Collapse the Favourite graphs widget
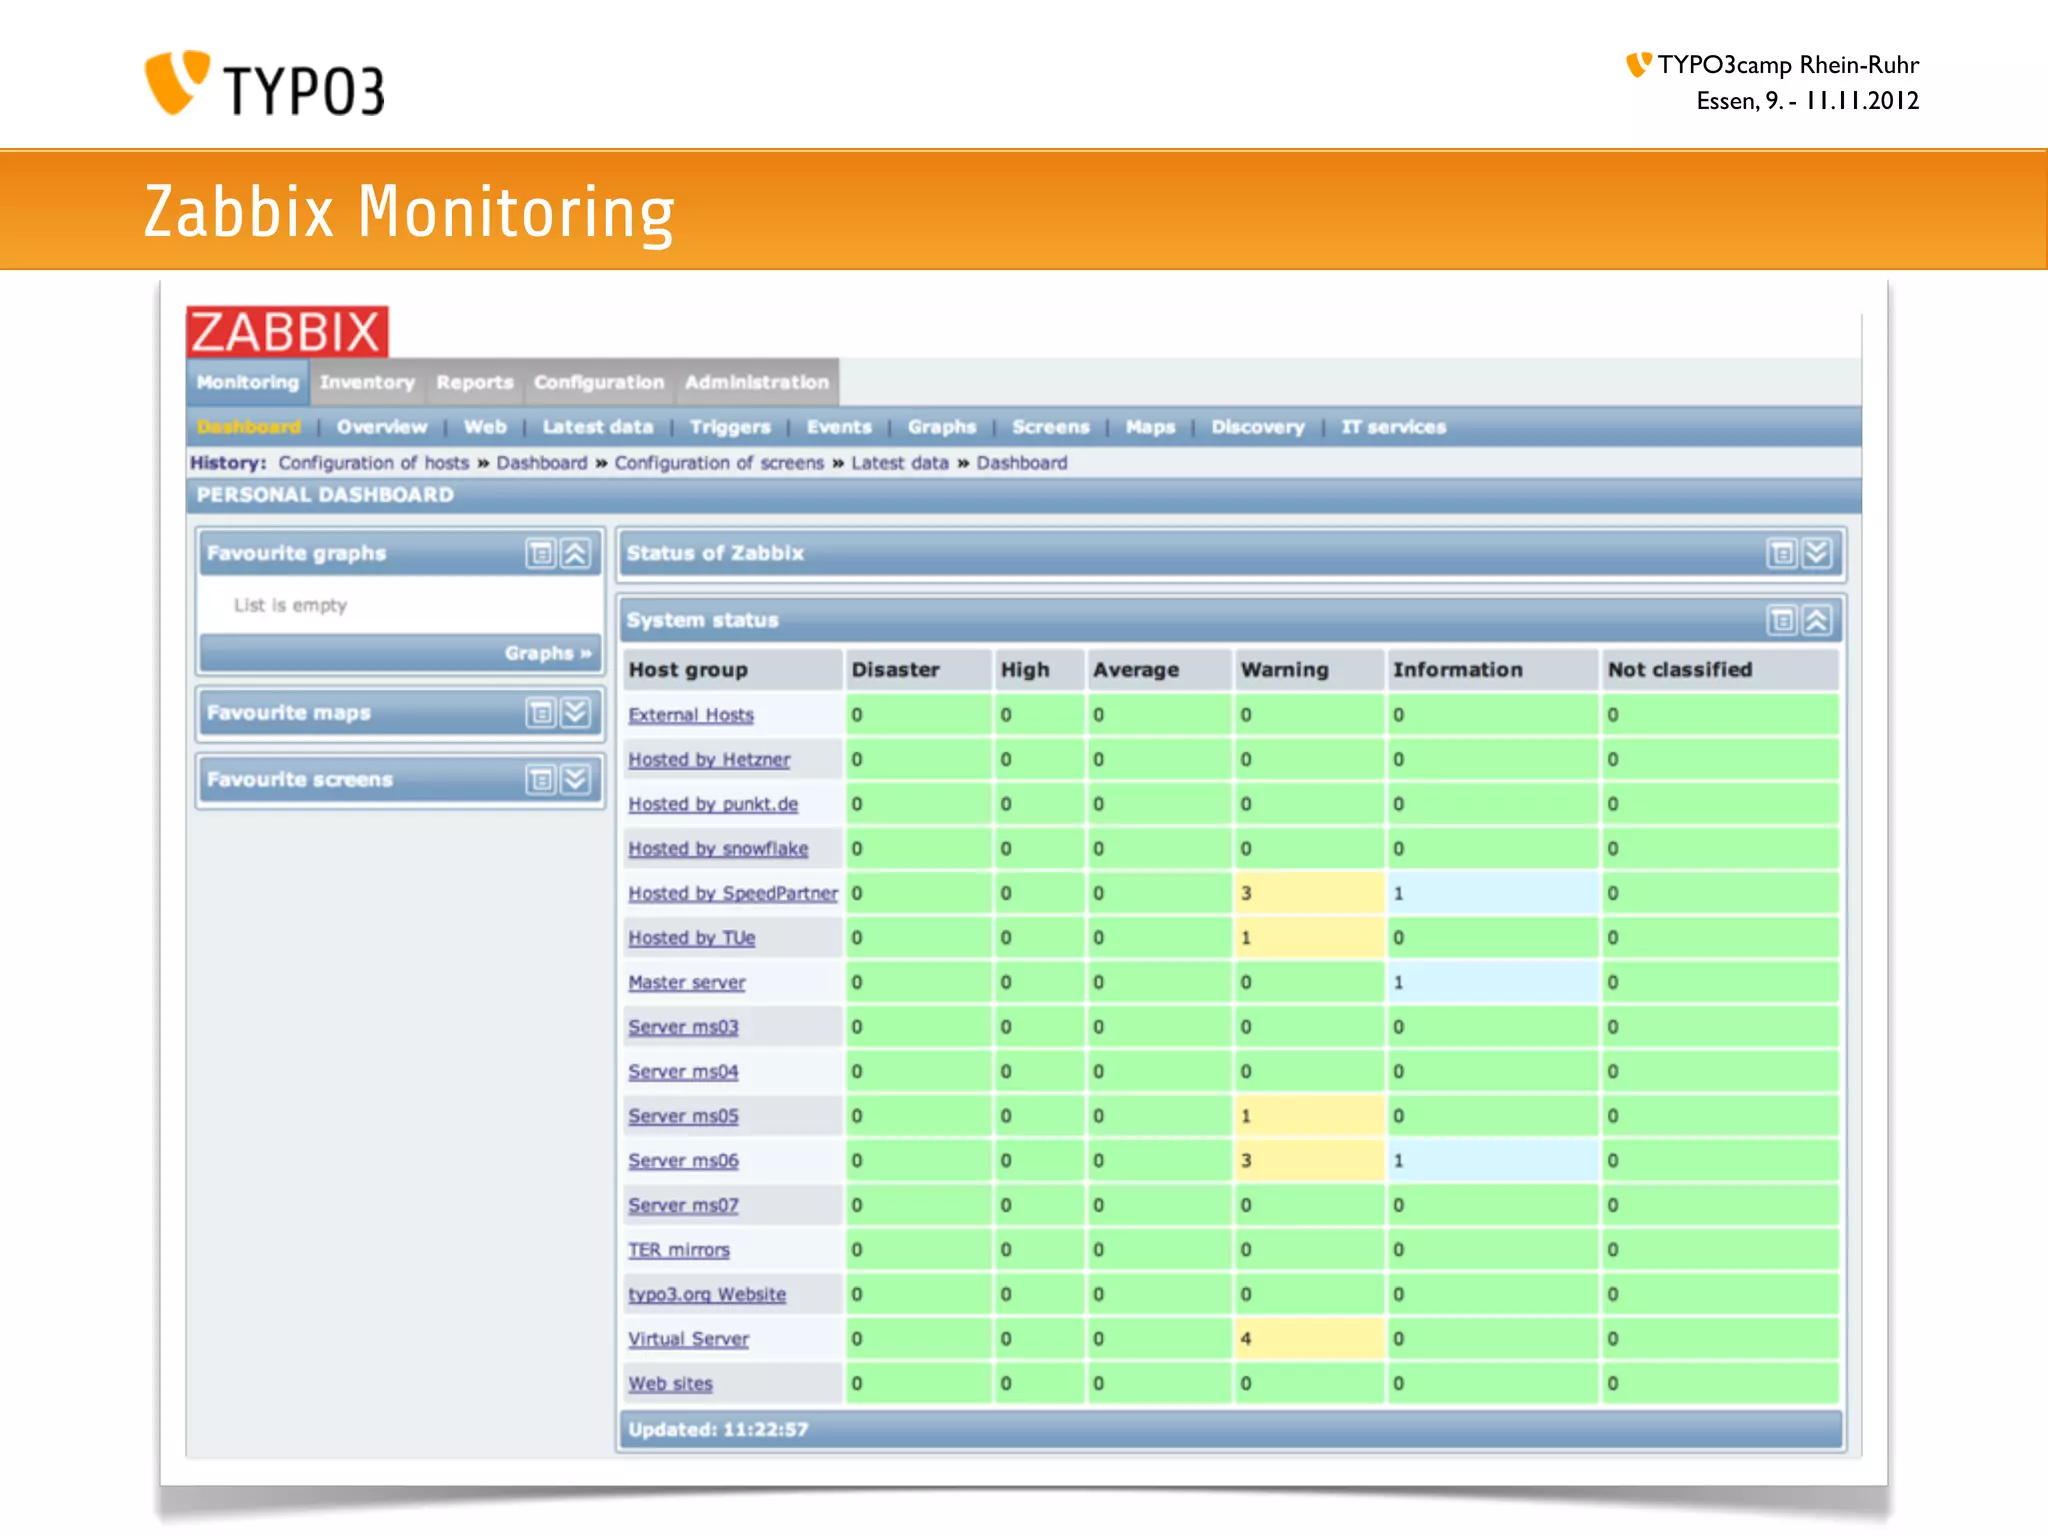Viewport: 2048px width, 1536px height. coord(575,553)
